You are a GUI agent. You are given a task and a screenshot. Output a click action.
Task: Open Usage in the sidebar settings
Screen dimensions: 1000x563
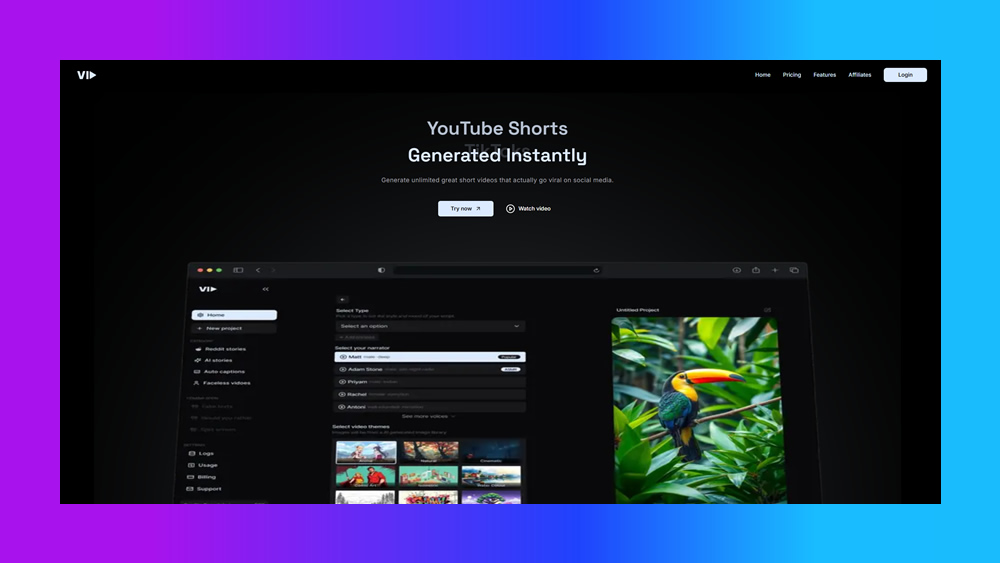point(208,465)
